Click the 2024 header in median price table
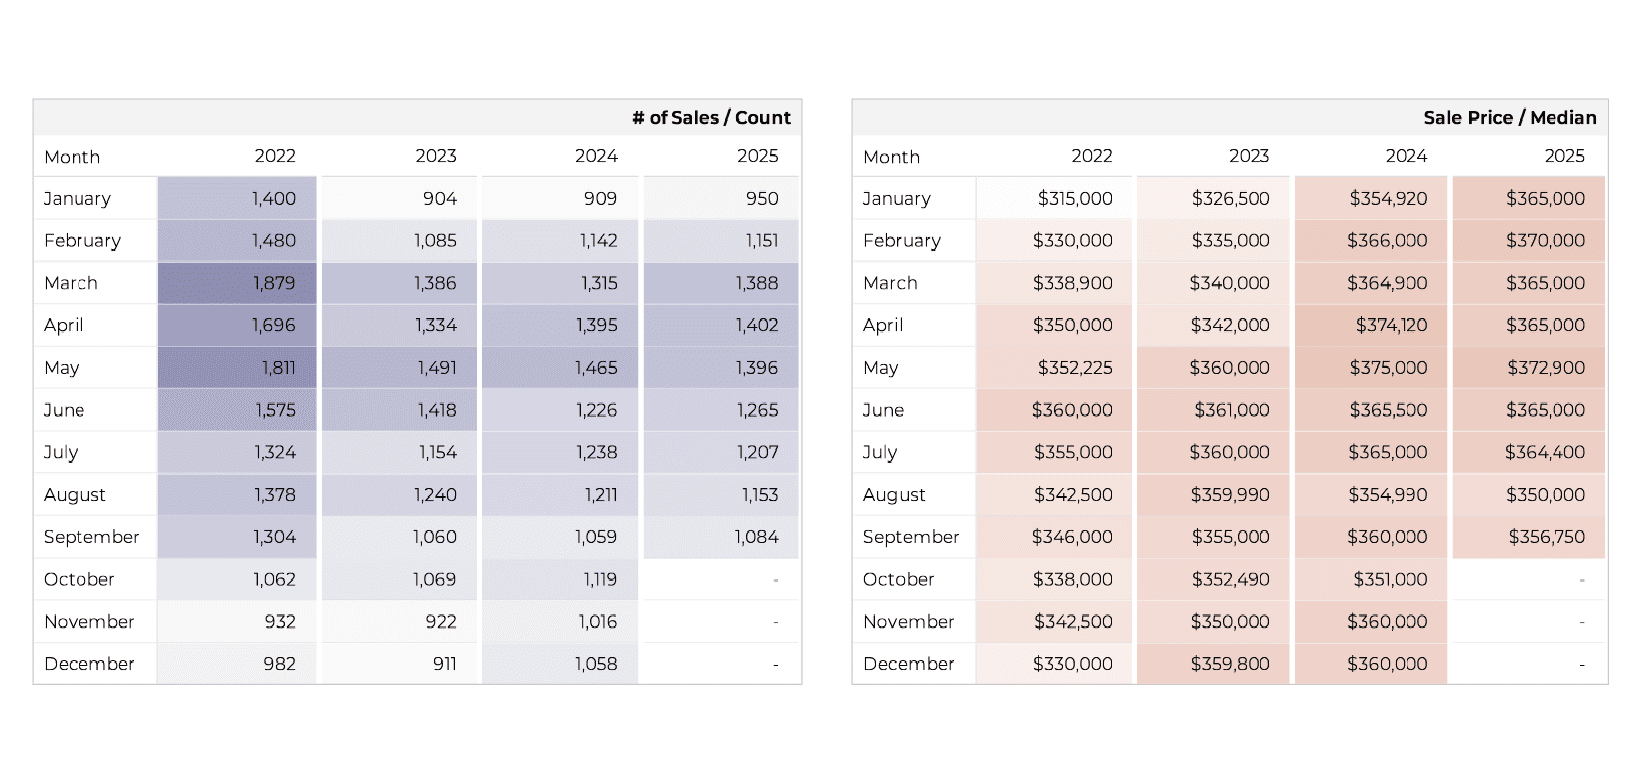 [x=1405, y=156]
